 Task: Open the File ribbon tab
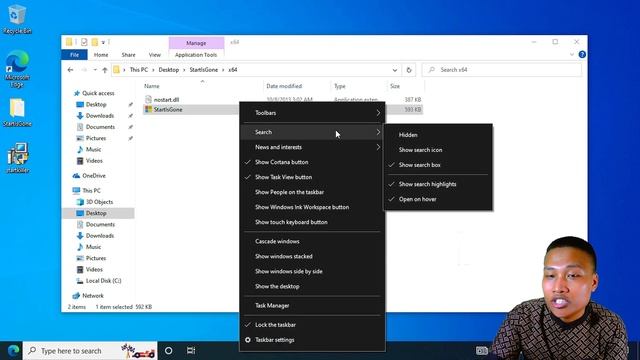tap(74, 55)
